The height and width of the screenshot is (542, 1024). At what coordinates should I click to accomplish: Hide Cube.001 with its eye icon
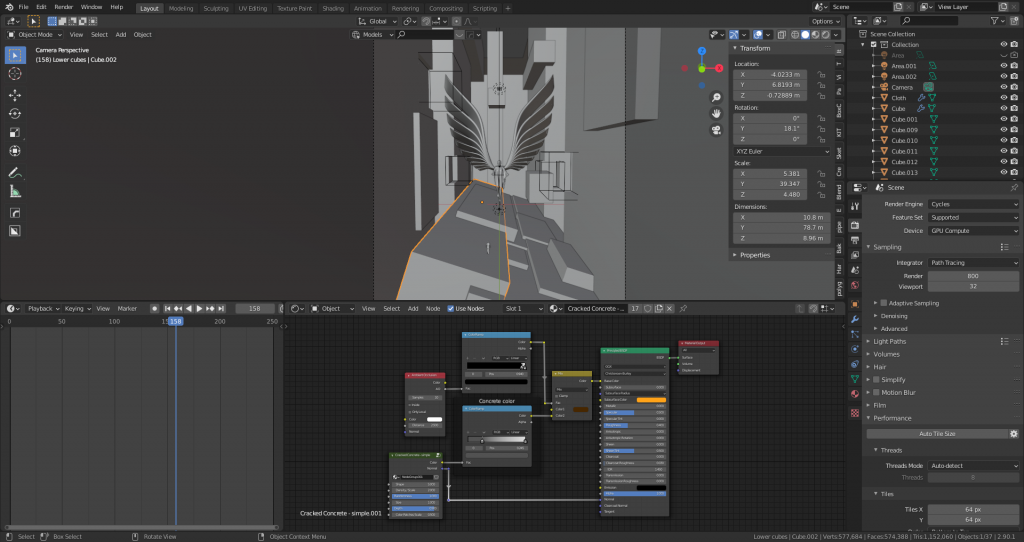pos(1003,119)
